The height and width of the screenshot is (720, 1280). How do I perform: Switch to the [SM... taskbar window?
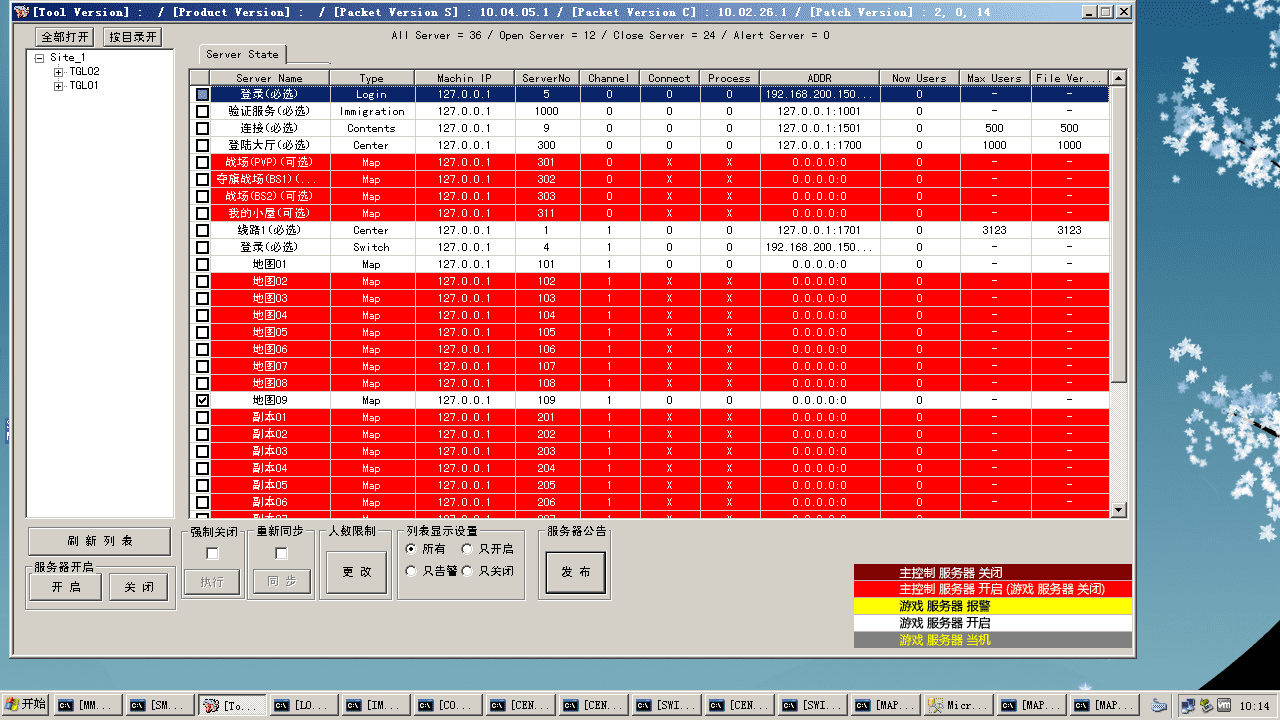coord(159,706)
